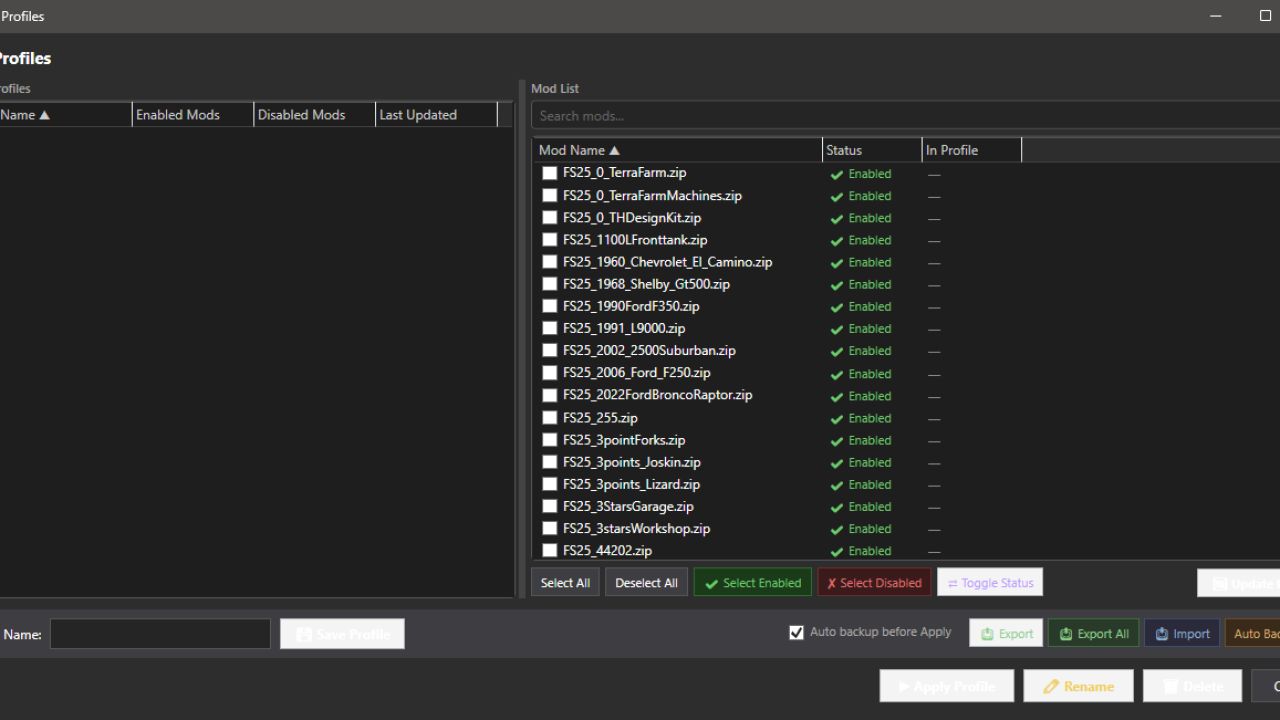Check the FS25_0_TerraFarm.zip mod checkbox
Image resolution: width=1280 pixels, height=720 pixels.
(x=549, y=172)
